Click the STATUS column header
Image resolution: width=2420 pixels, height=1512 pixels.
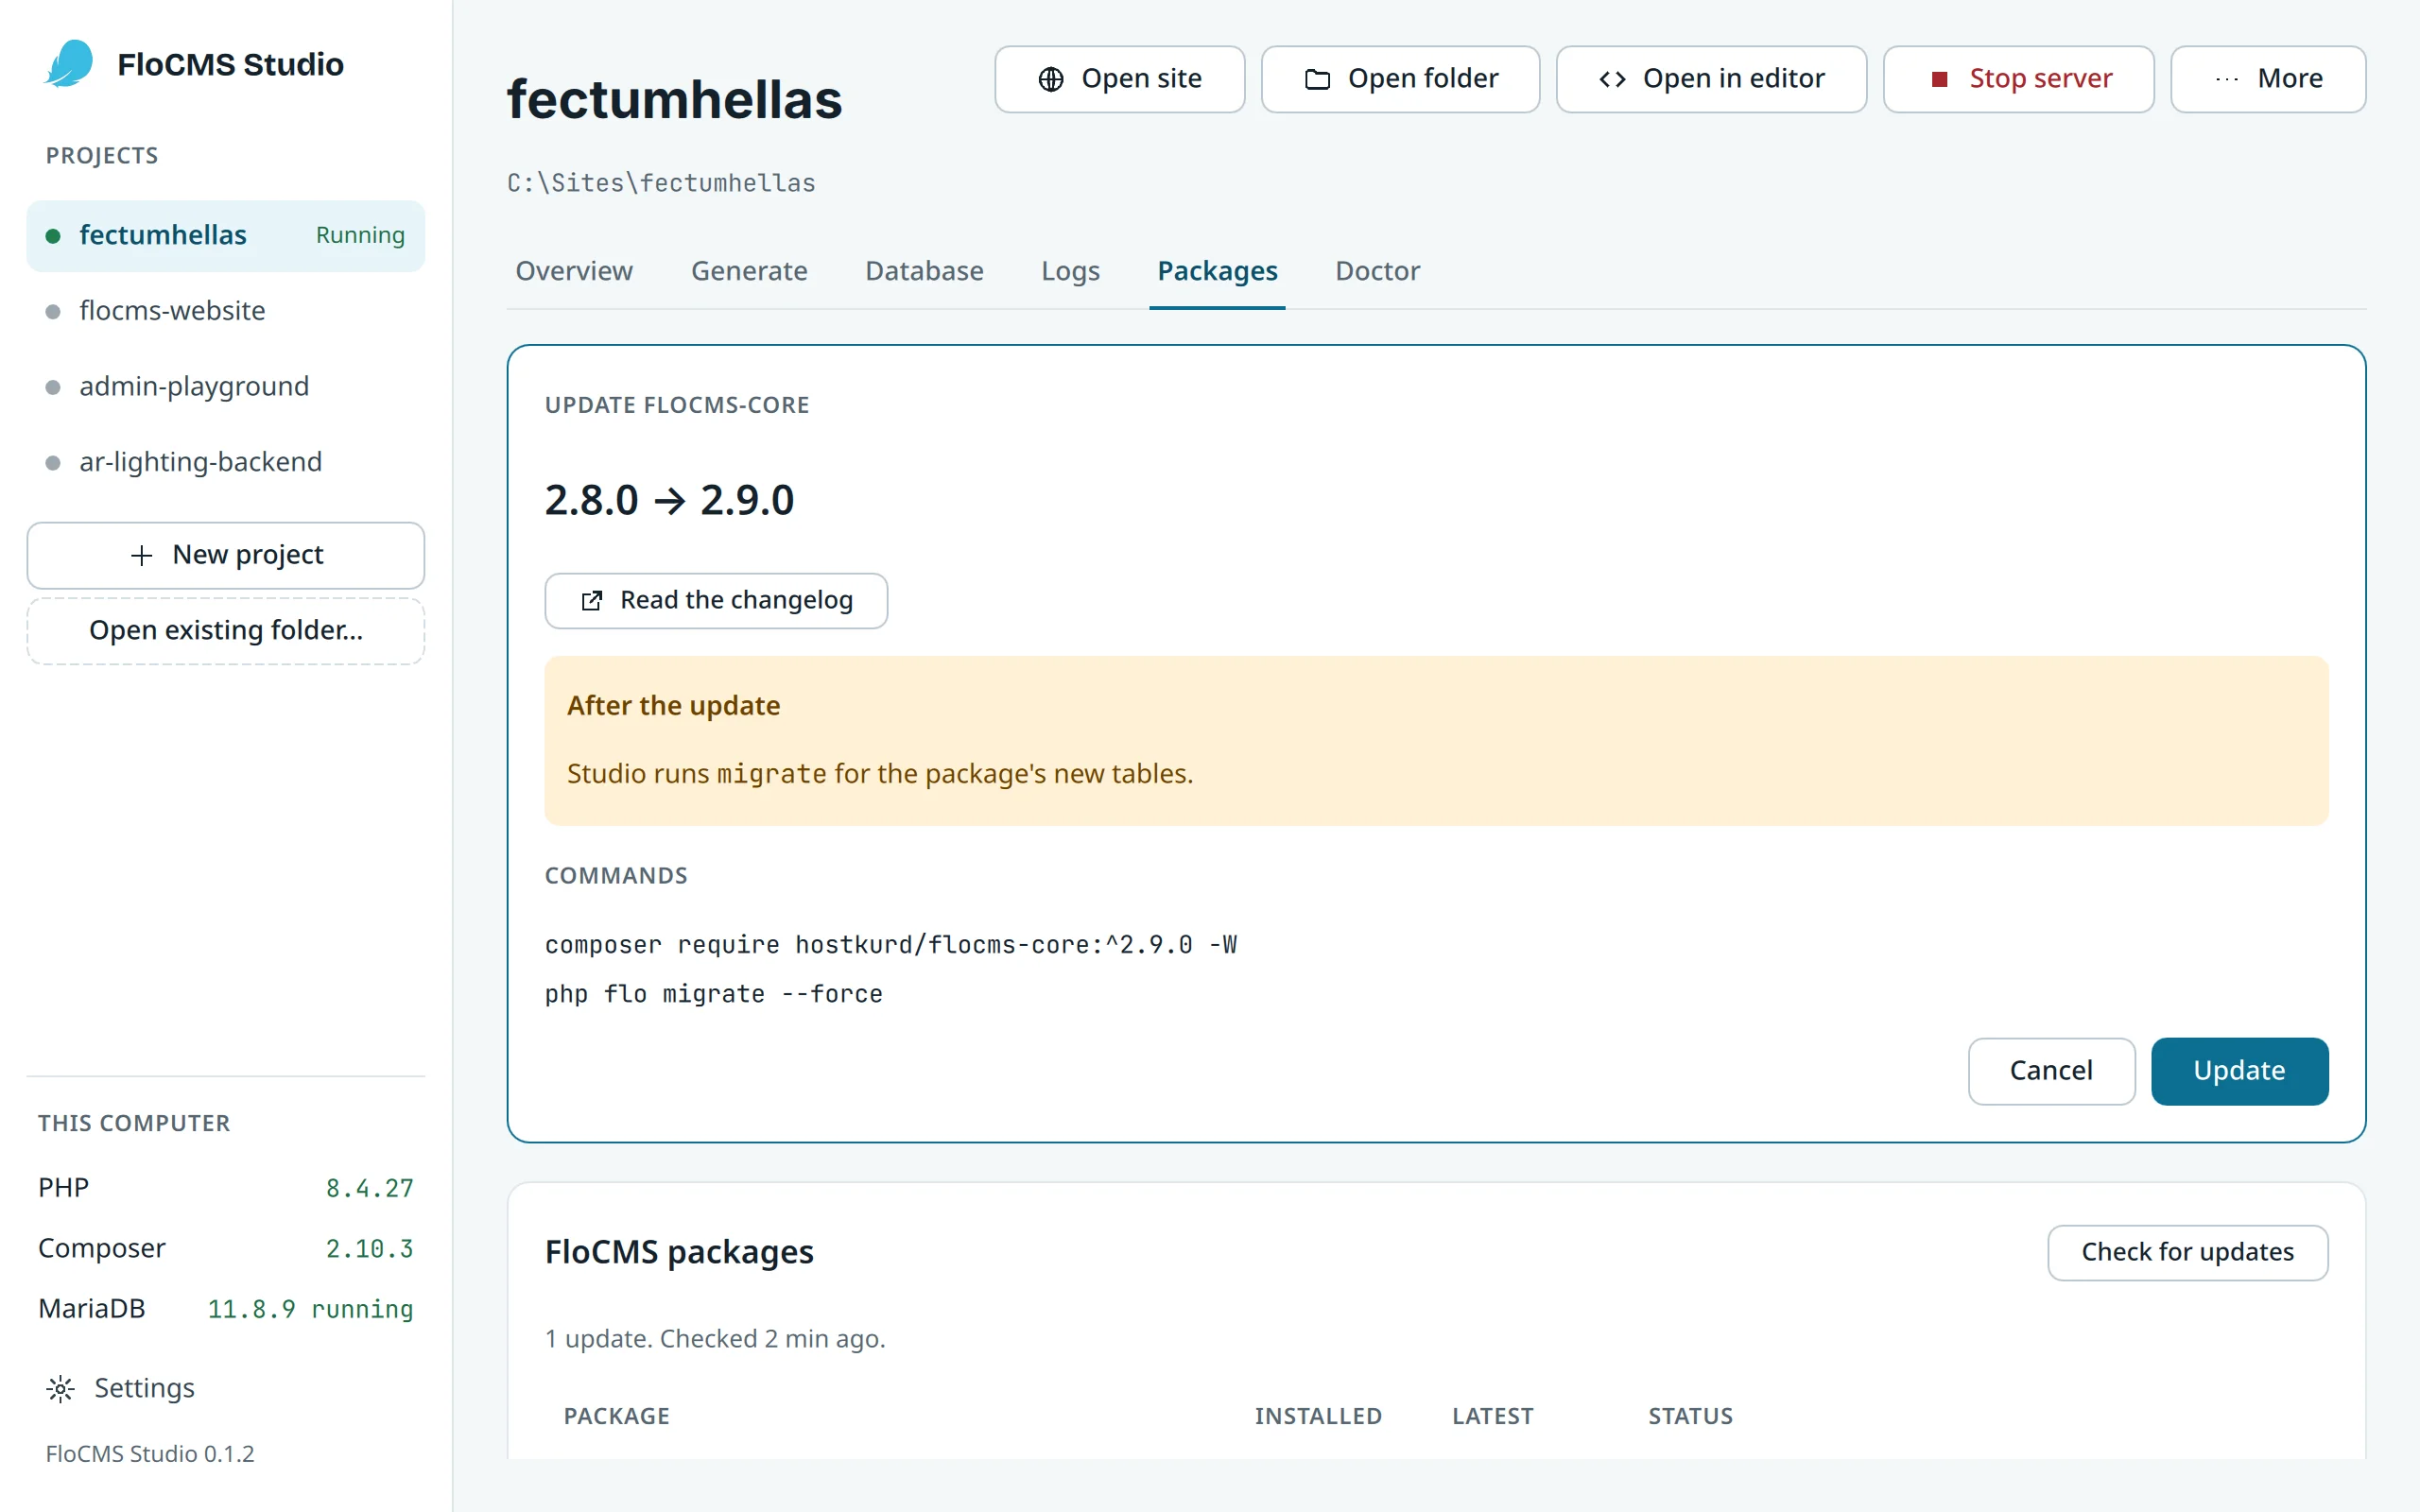point(1690,1417)
